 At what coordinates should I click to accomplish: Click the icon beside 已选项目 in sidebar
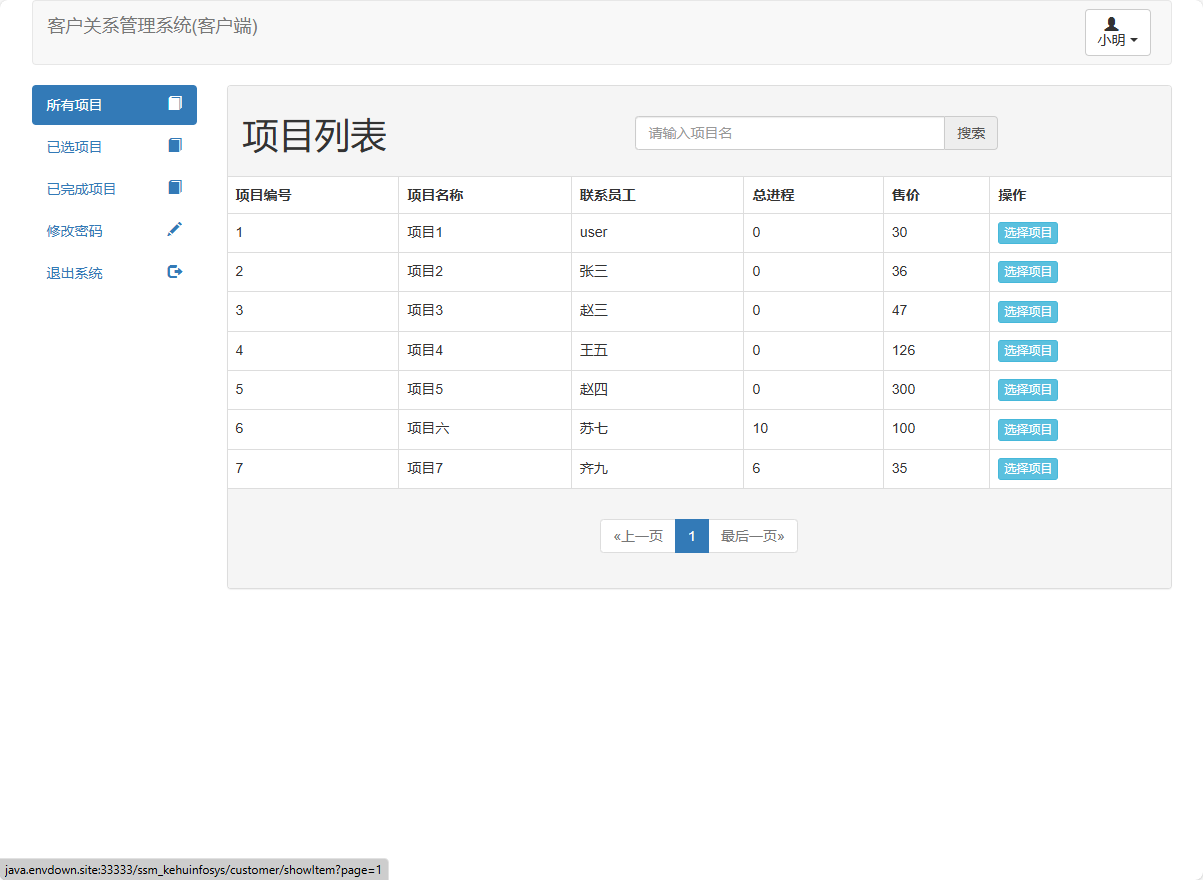pos(175,145)
